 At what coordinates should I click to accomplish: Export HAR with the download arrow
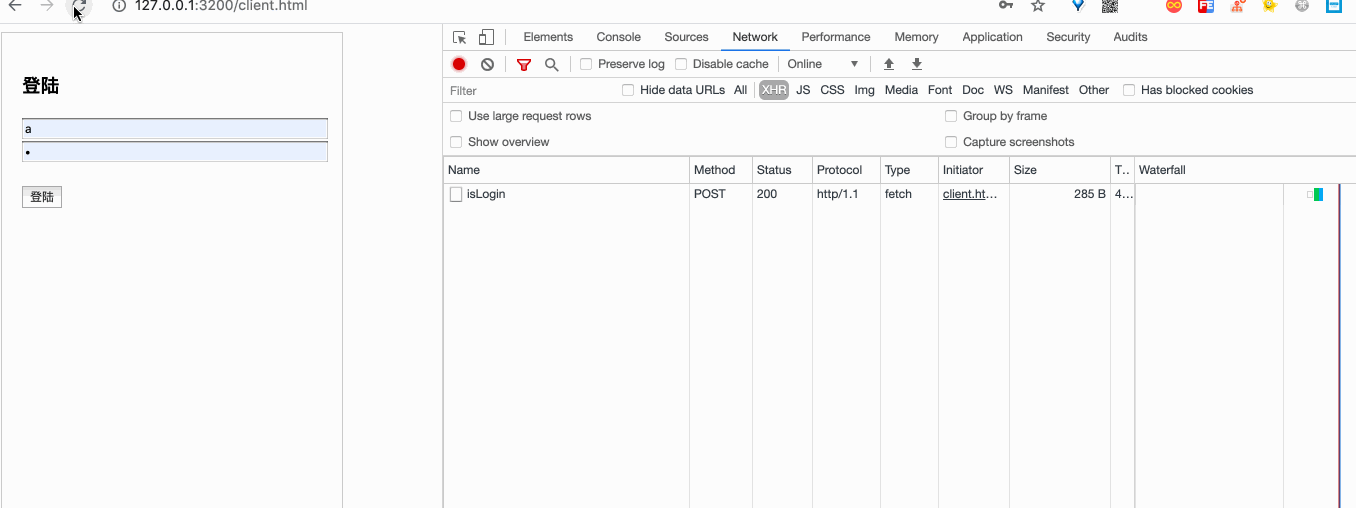coord(917,64)
